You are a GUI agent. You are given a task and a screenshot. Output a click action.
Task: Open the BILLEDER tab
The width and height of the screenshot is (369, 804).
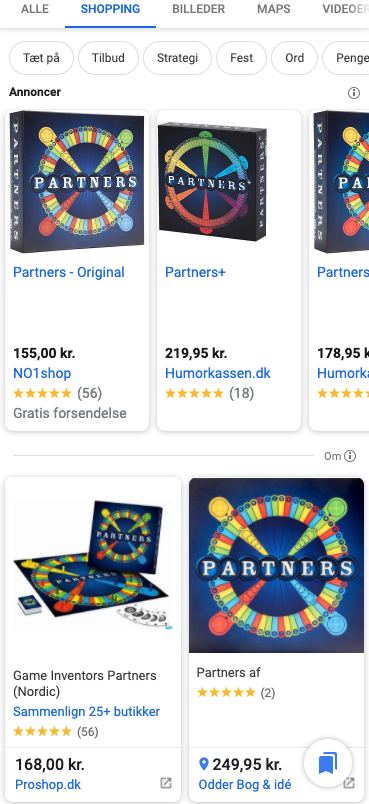click(198, 9)
